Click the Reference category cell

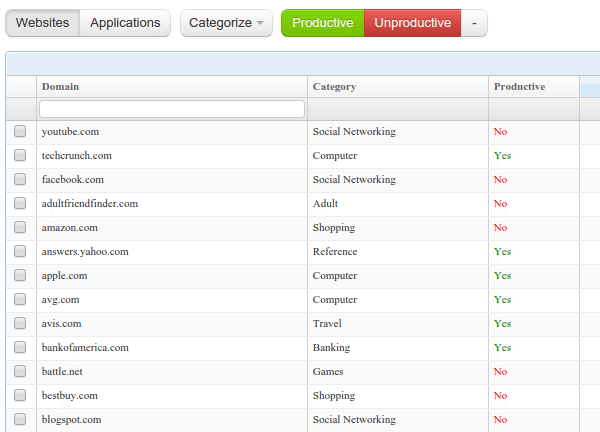click(x=398, y=252)
